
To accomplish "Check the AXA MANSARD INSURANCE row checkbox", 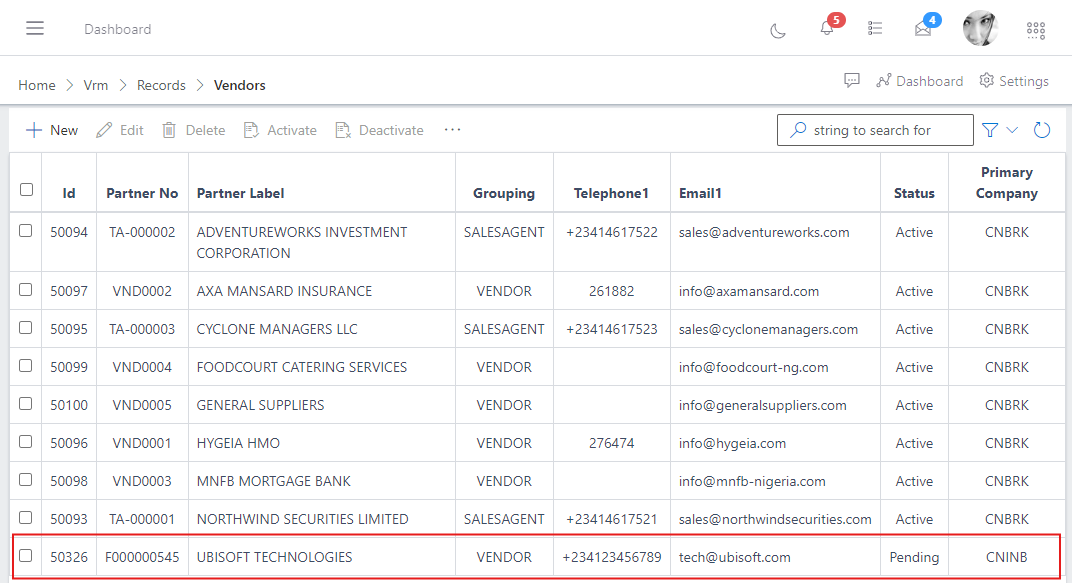I will (x=25, y=290).
